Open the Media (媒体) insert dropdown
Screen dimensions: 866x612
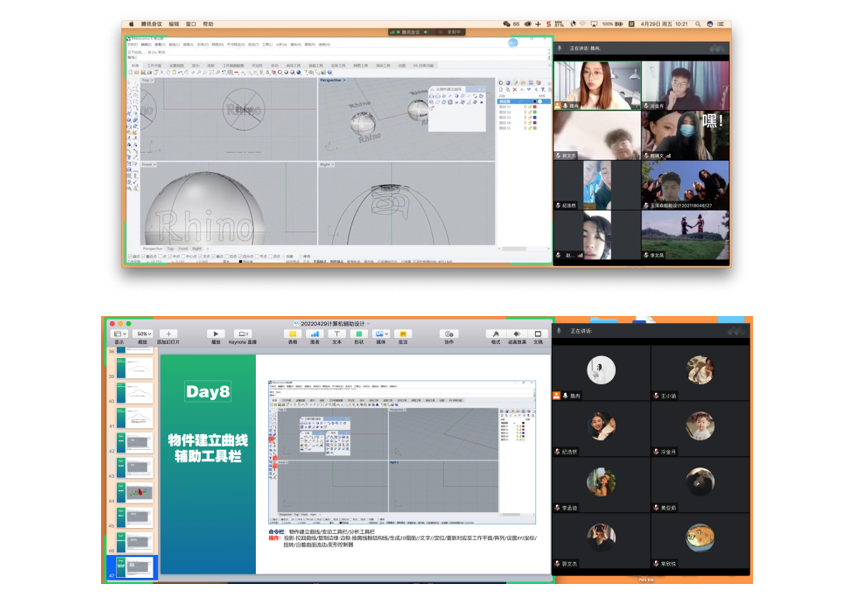pos(381,334)
